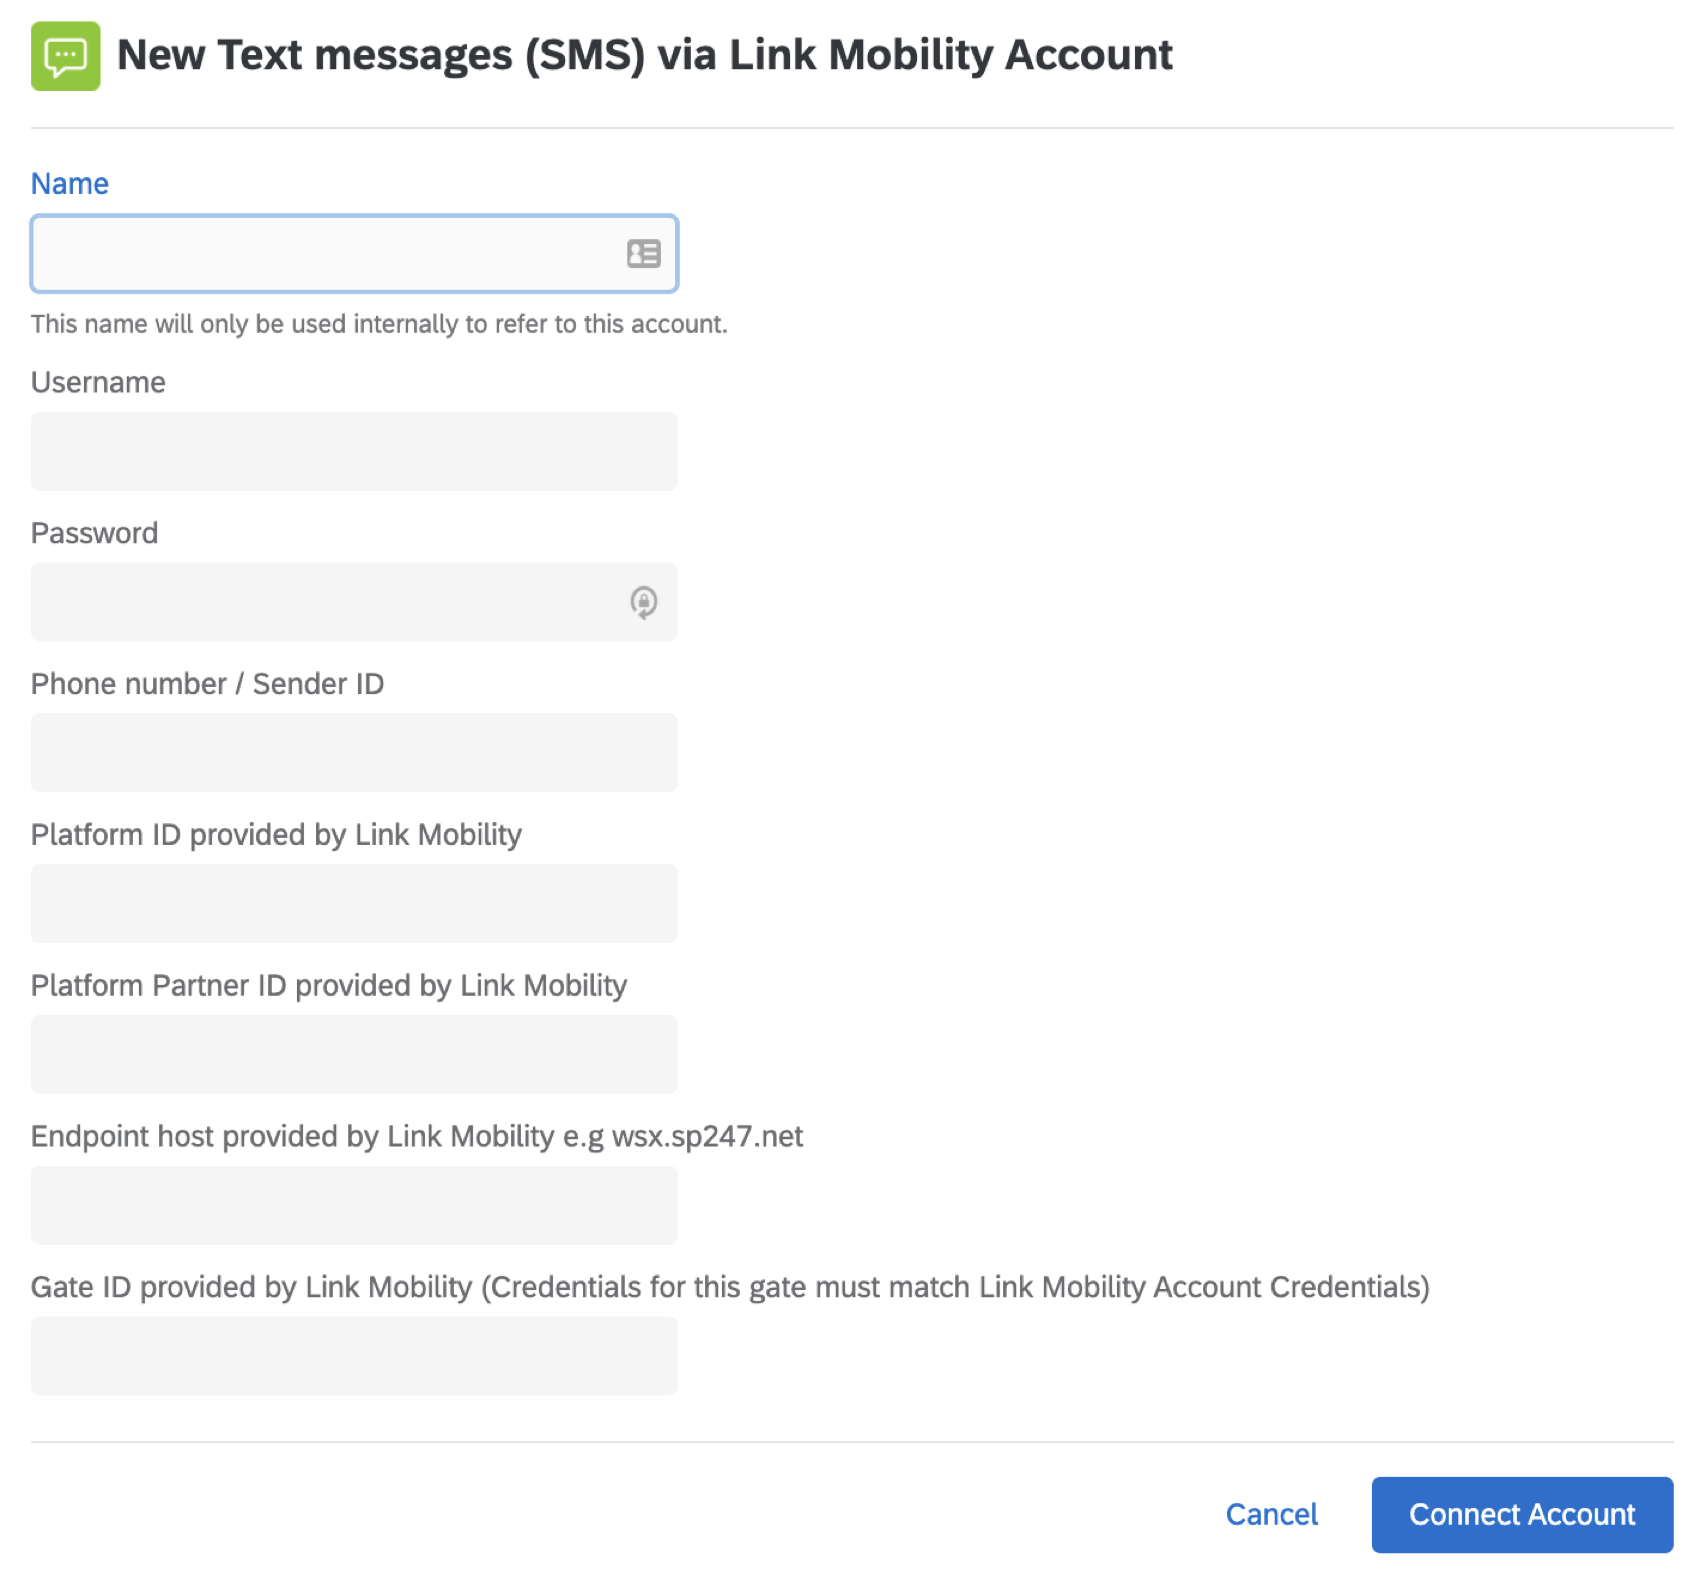
Task: Click the dialog title text
Action: coord(645,54)
